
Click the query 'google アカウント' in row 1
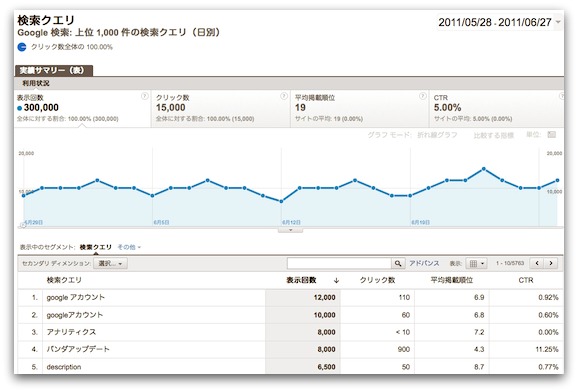pyautogui.click(x=76, y=297)
